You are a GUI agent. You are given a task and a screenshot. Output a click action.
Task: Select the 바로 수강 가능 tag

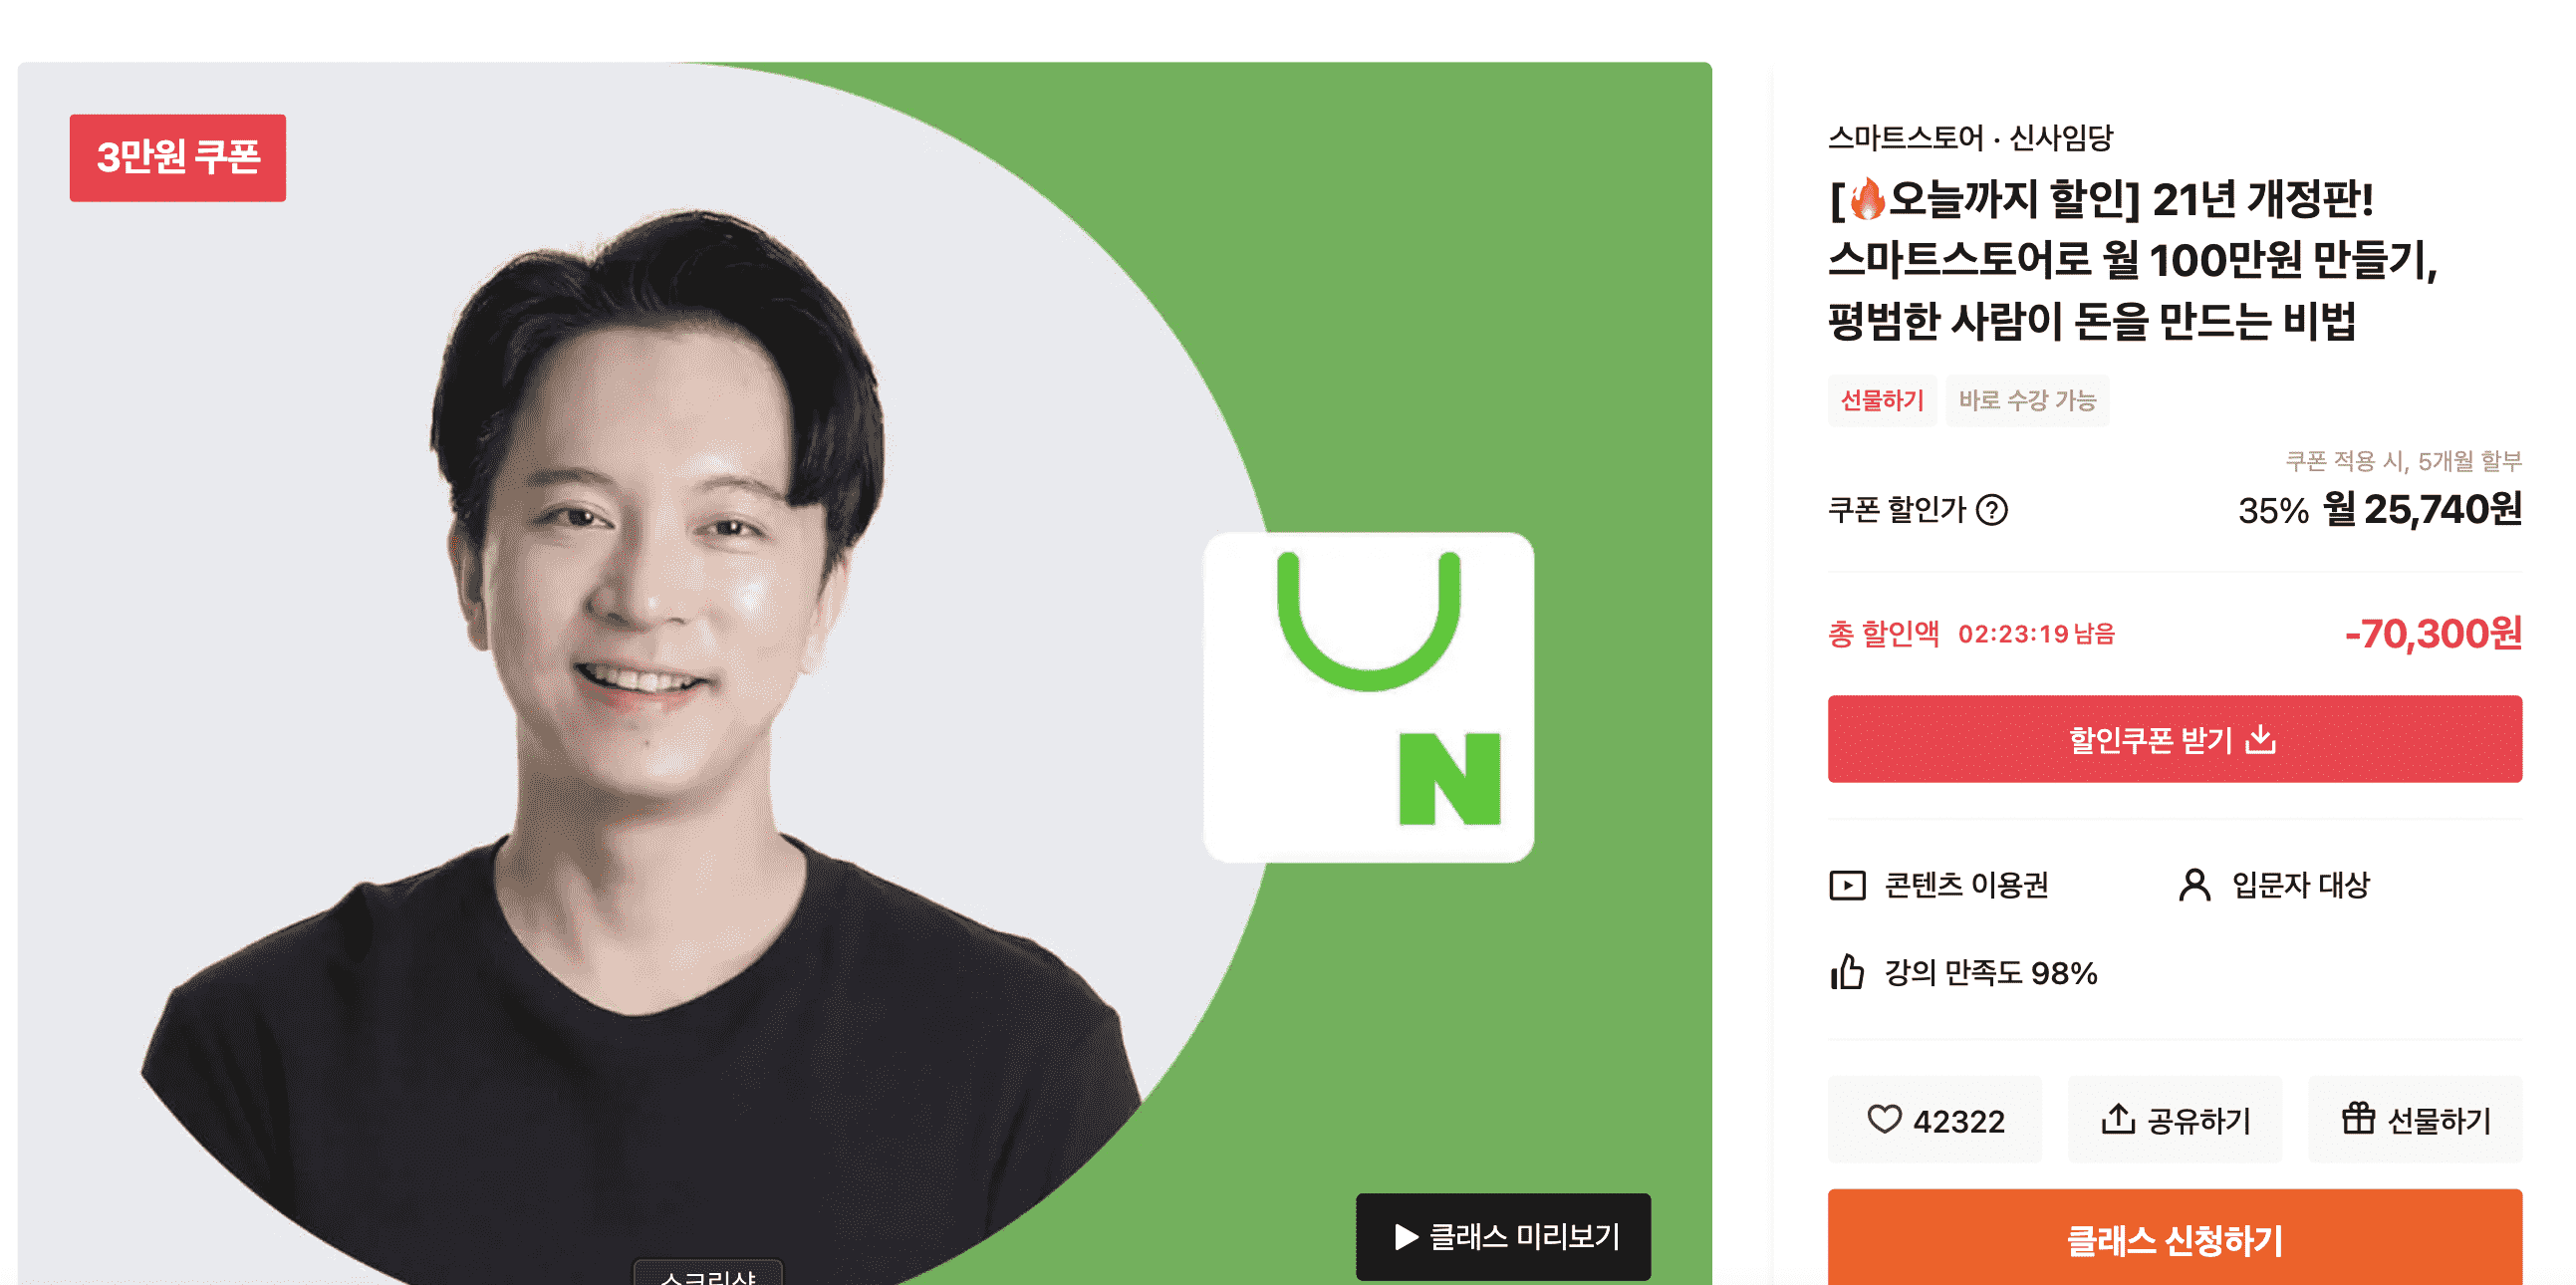[x=2027, y=400]
